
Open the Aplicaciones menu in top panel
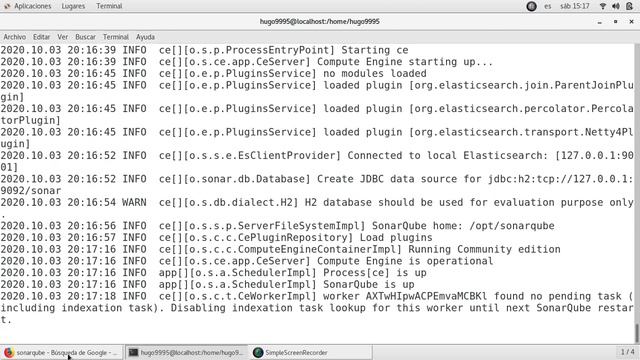tap(33, 6)
